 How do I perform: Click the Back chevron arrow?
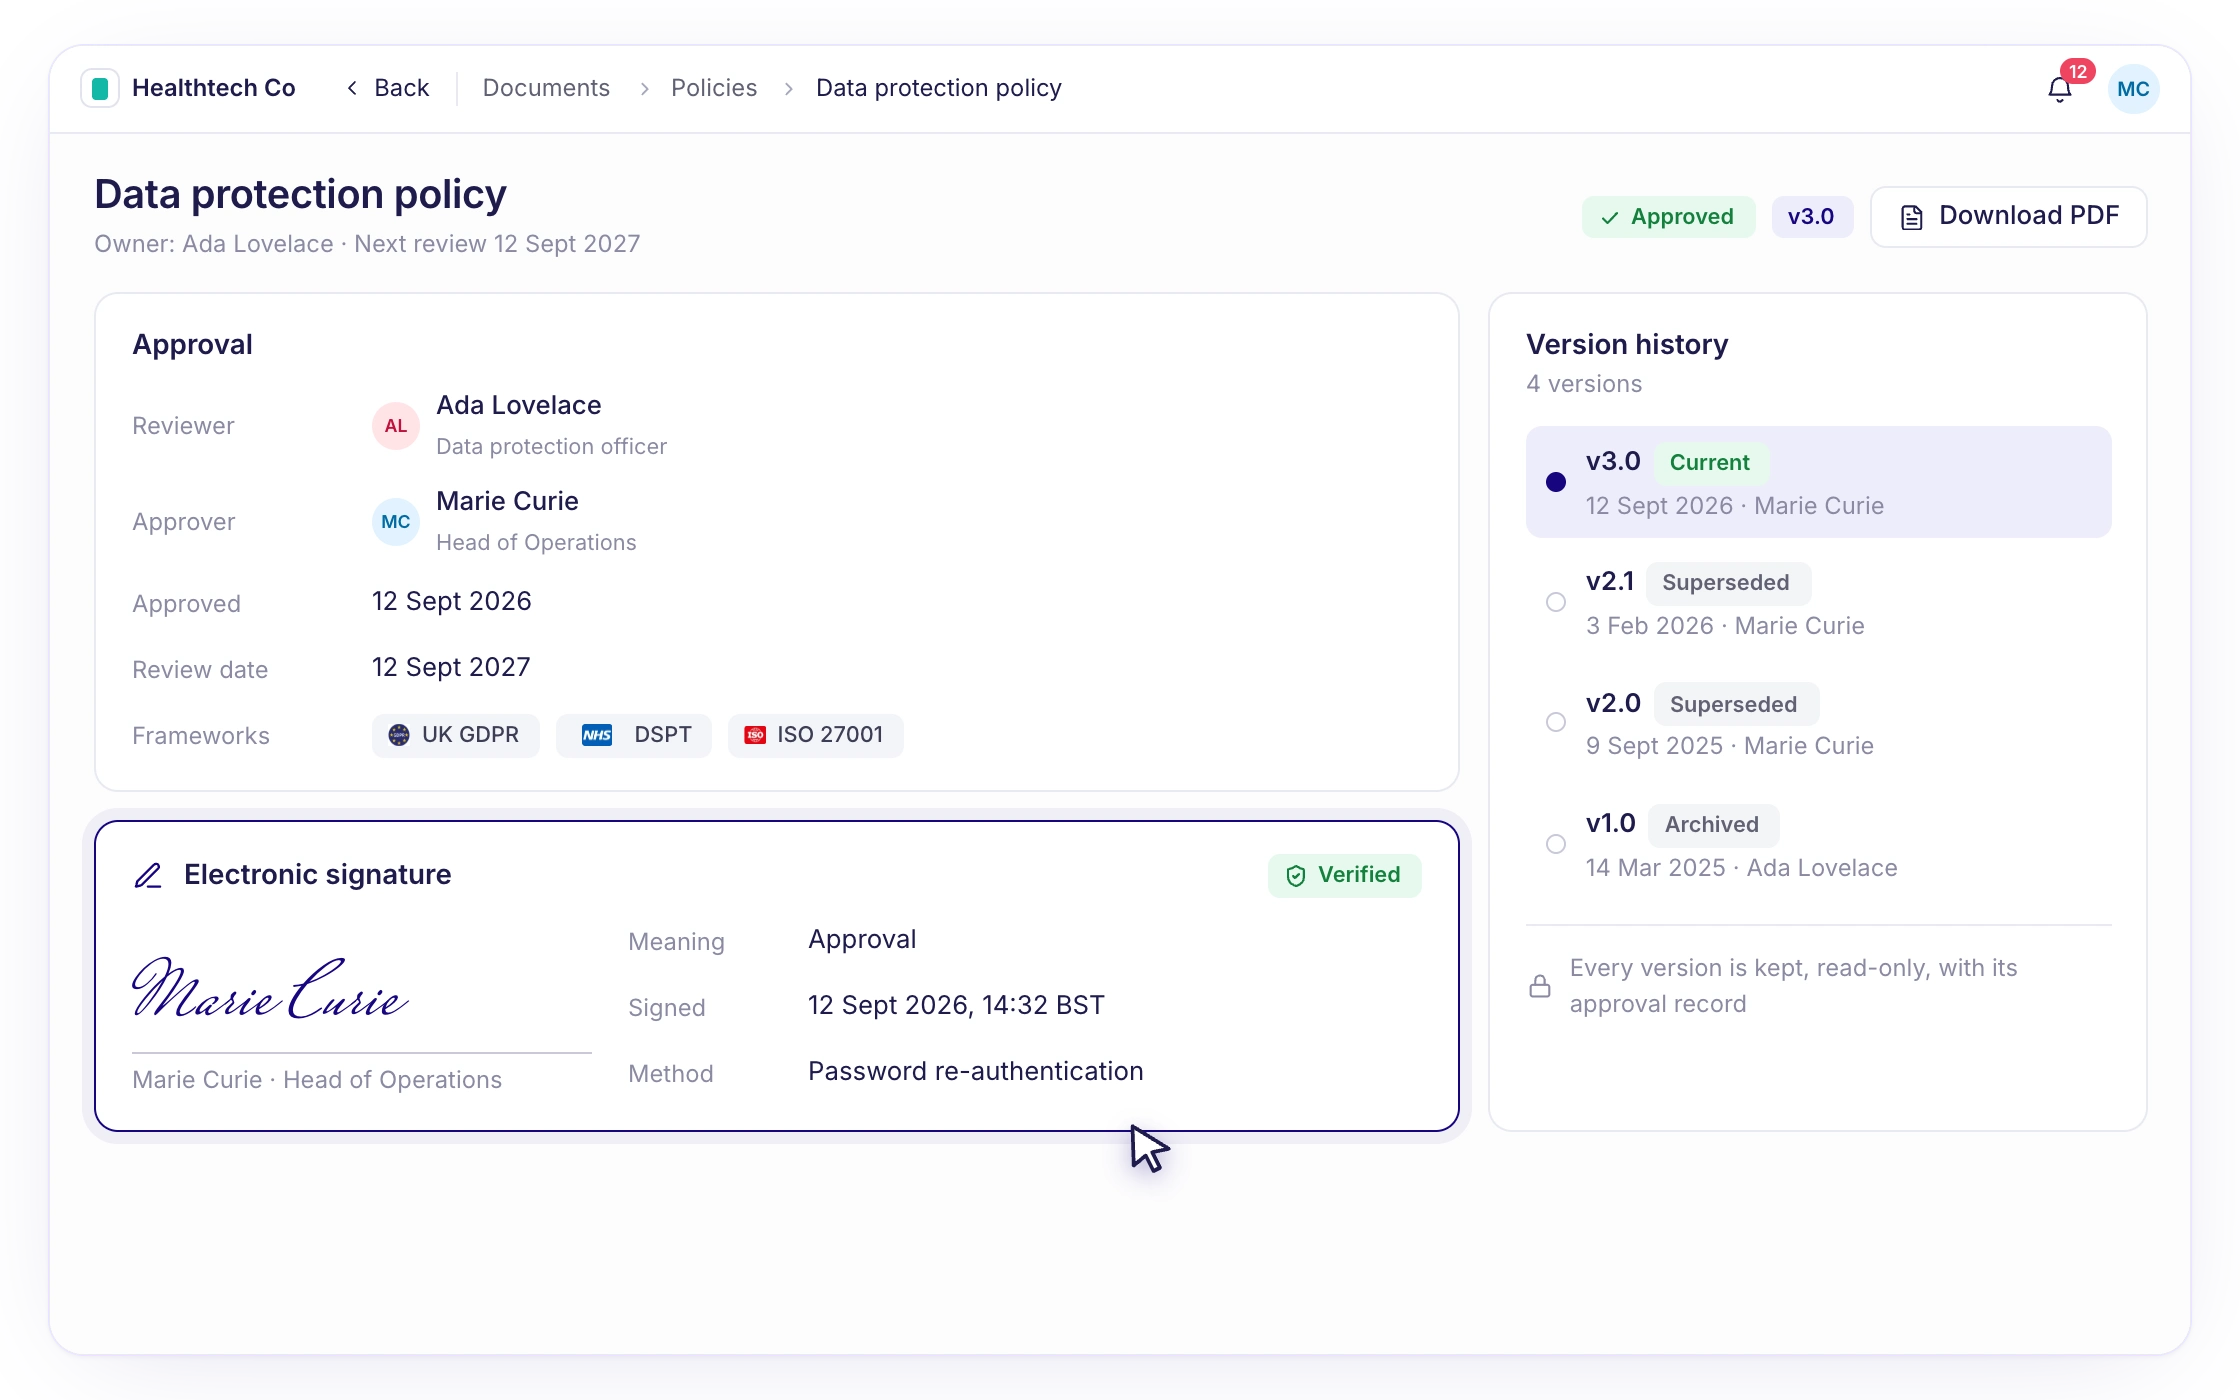(352, 88)
